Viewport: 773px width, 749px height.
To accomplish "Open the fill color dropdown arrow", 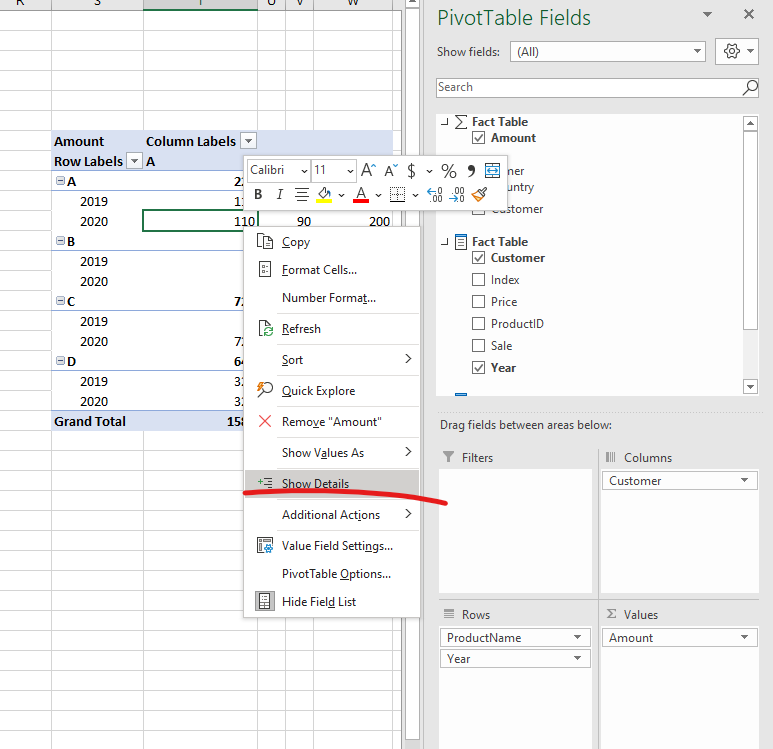I will (x=341, y=195).
